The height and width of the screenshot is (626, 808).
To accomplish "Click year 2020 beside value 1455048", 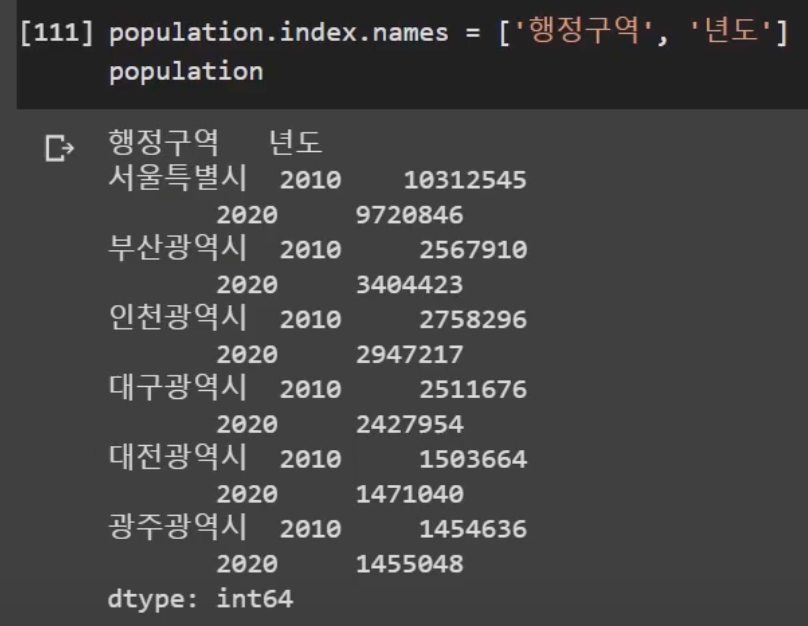I will [247, 564].
